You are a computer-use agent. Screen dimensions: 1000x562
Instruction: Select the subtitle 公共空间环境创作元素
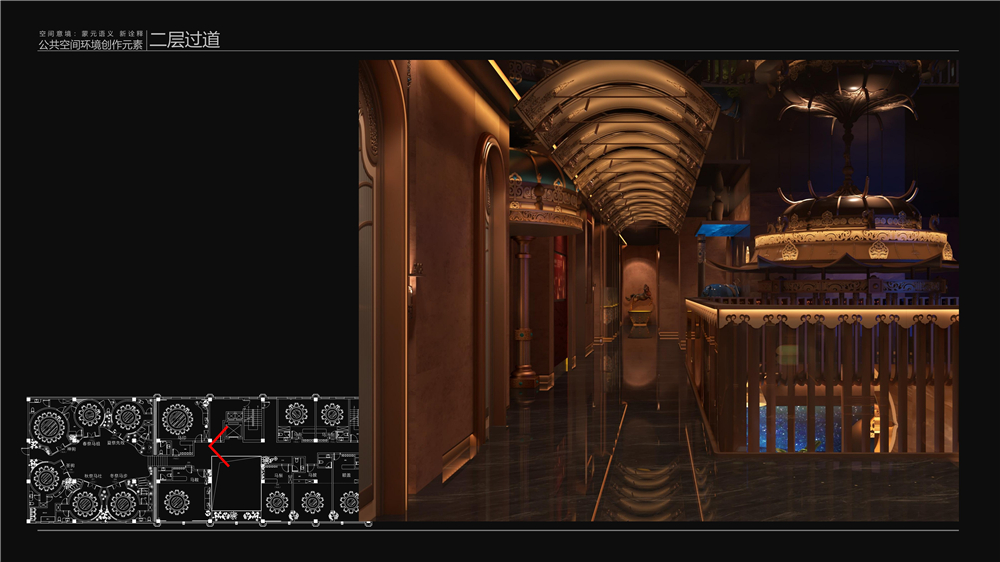pyautogui.click(x=90, y=46)
